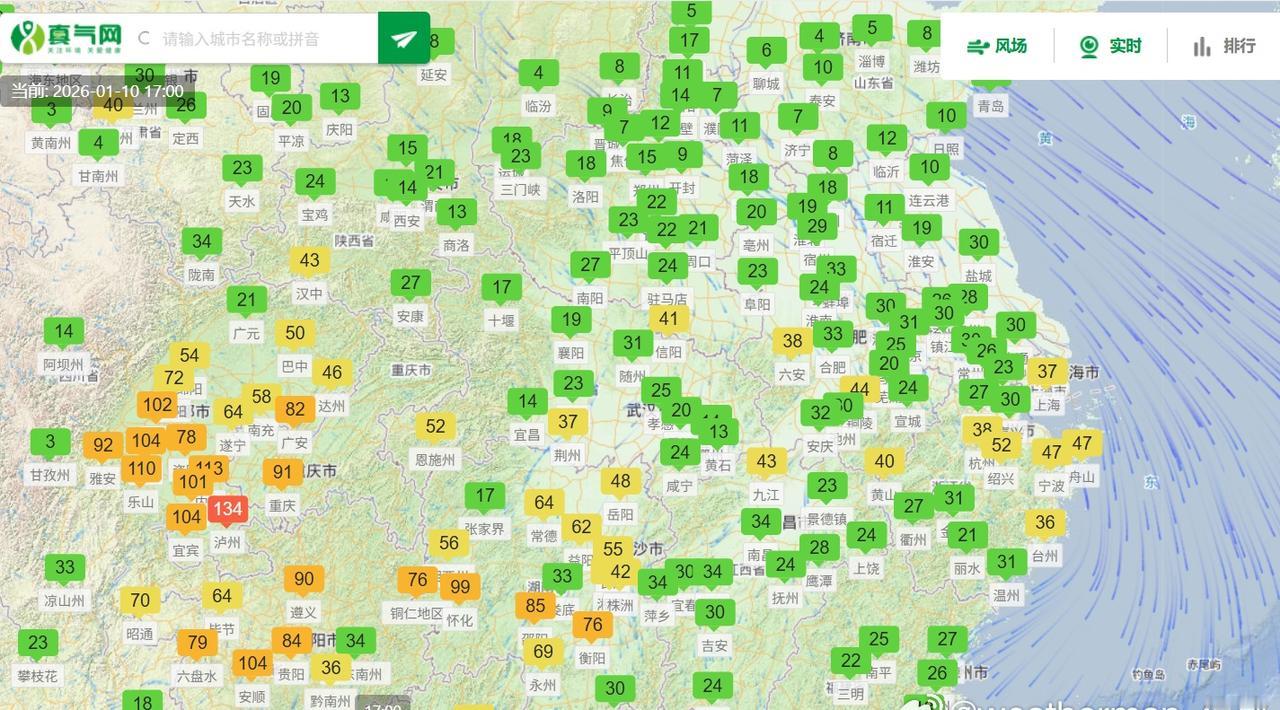The height and width of the screenshot is (710, 1280).
Task: Click the 85 orange marker near 娄底
Action: [535, 607]
